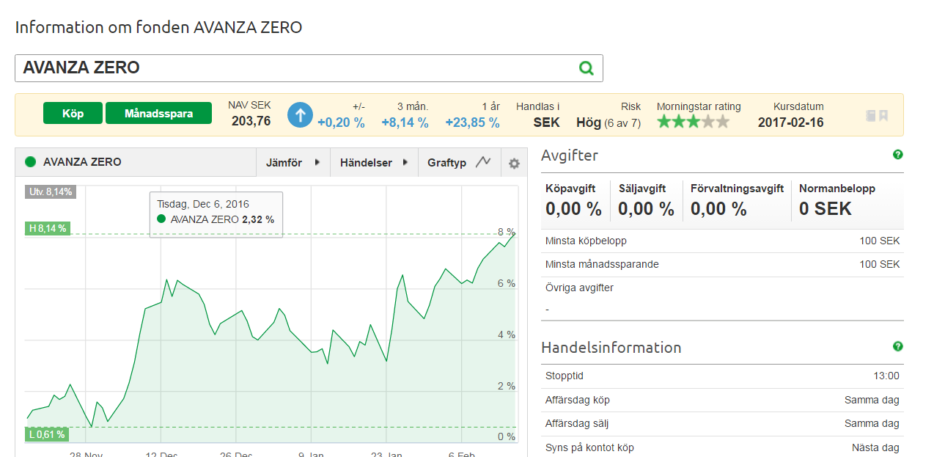Click the Graftyp line chart icon
934x457 pixels.
tap(483, 162)
